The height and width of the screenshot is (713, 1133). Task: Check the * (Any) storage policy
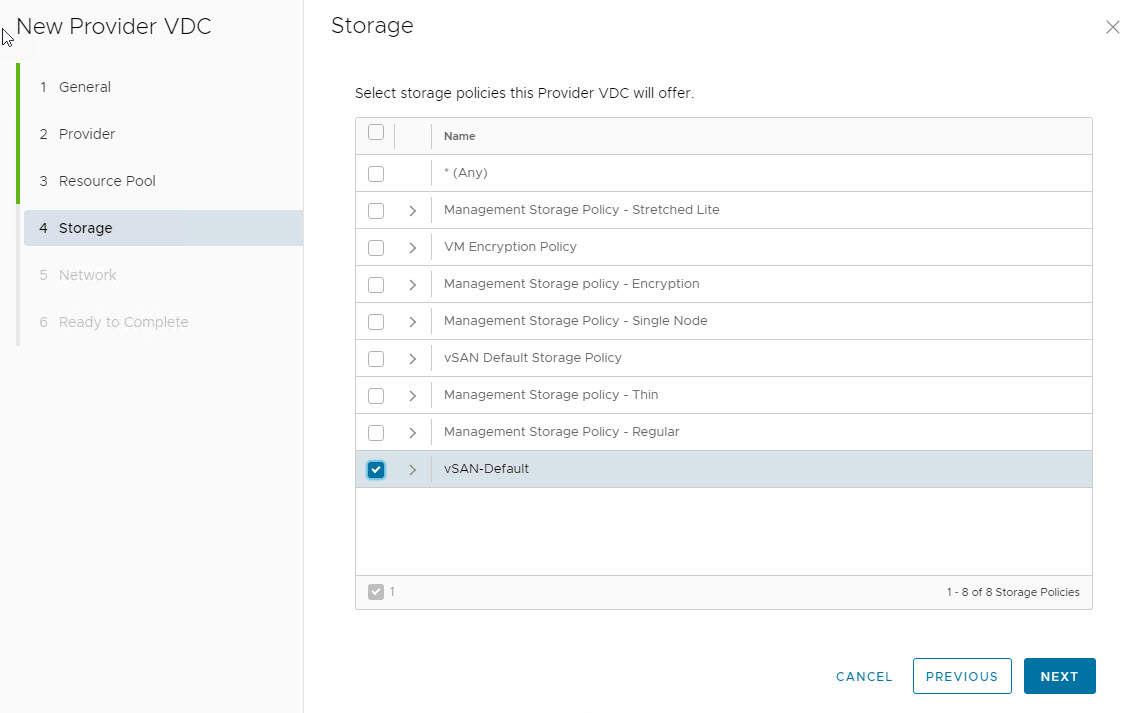pos(376,174)
